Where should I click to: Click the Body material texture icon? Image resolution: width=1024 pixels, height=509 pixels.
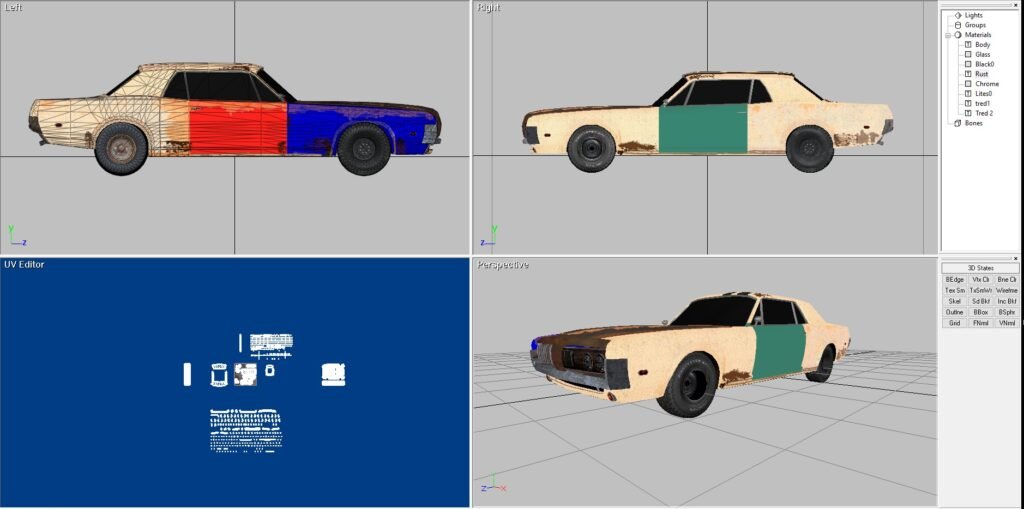coord(967,45)
